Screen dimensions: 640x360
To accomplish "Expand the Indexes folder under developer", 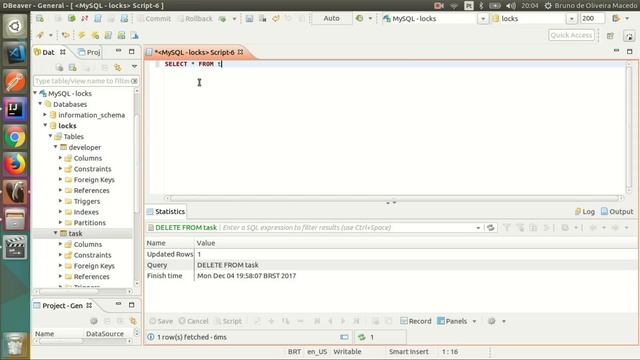I will 60,211.
